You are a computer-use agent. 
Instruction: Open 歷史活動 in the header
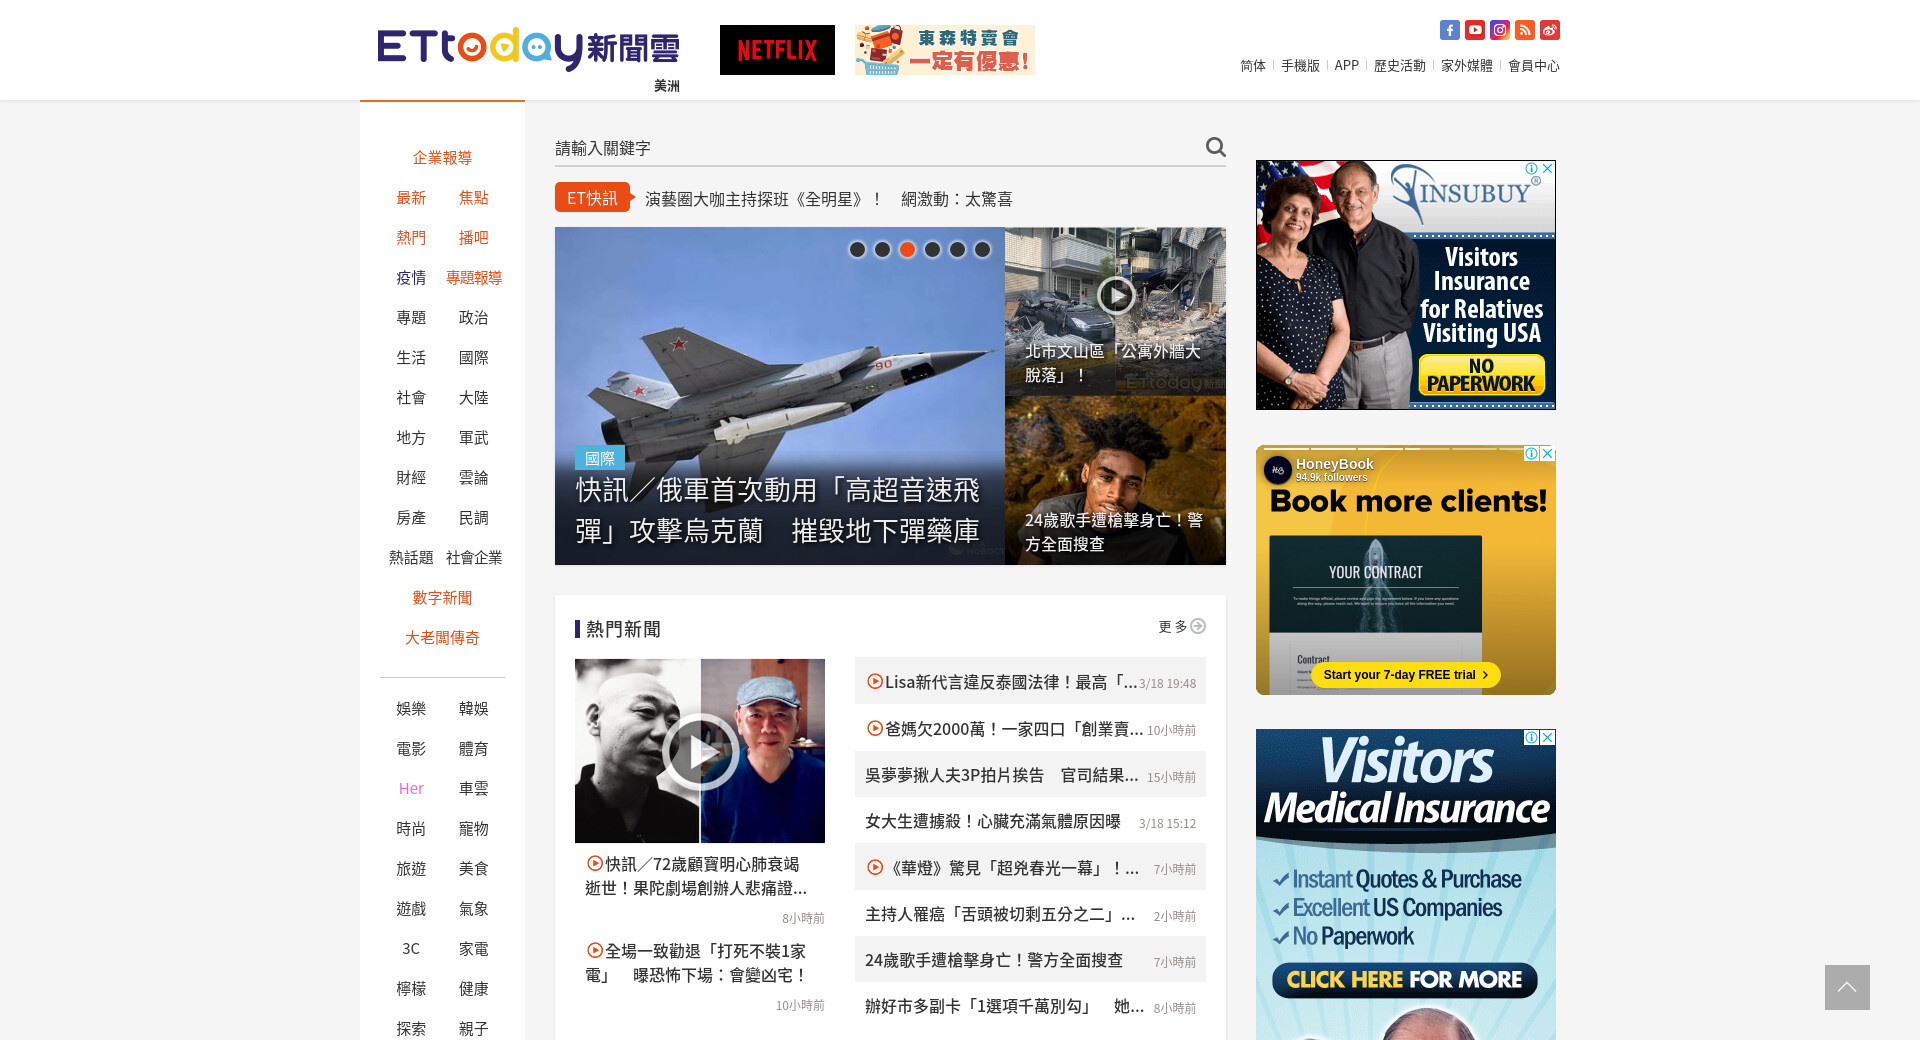pos(1400,66)
